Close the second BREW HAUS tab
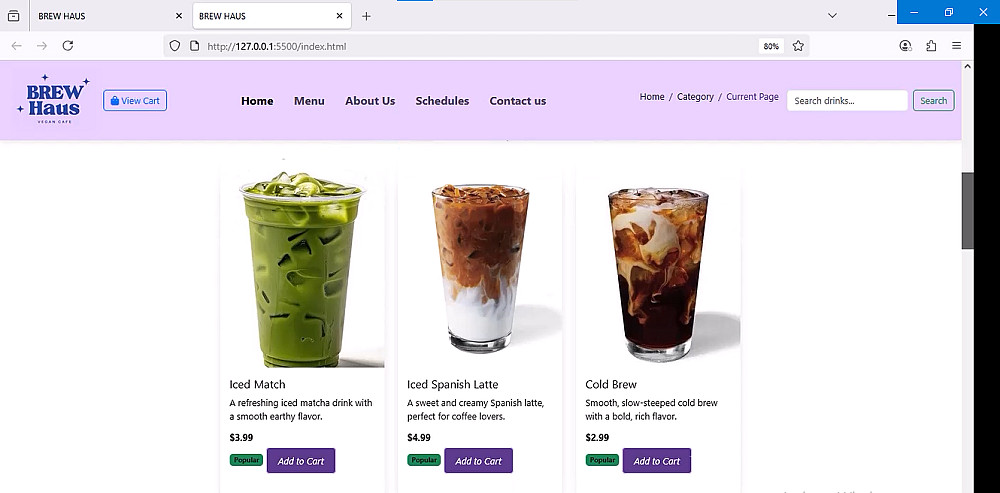1000x493 pixels. (339, 16)
